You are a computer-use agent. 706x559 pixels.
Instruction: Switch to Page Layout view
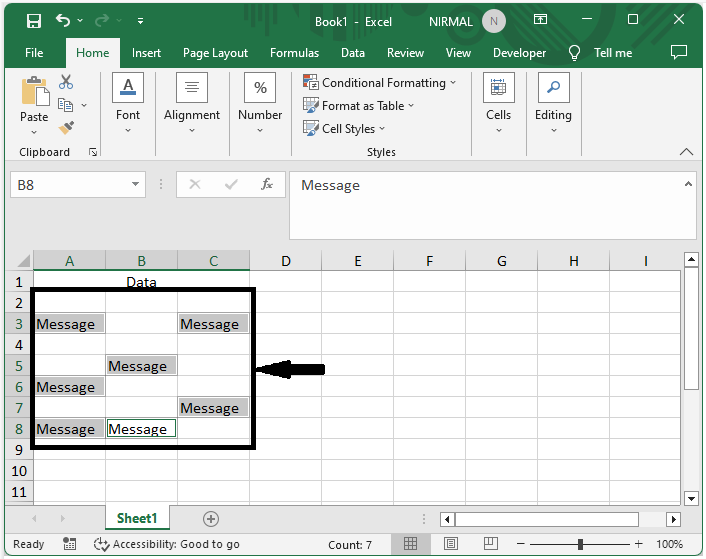451,544
